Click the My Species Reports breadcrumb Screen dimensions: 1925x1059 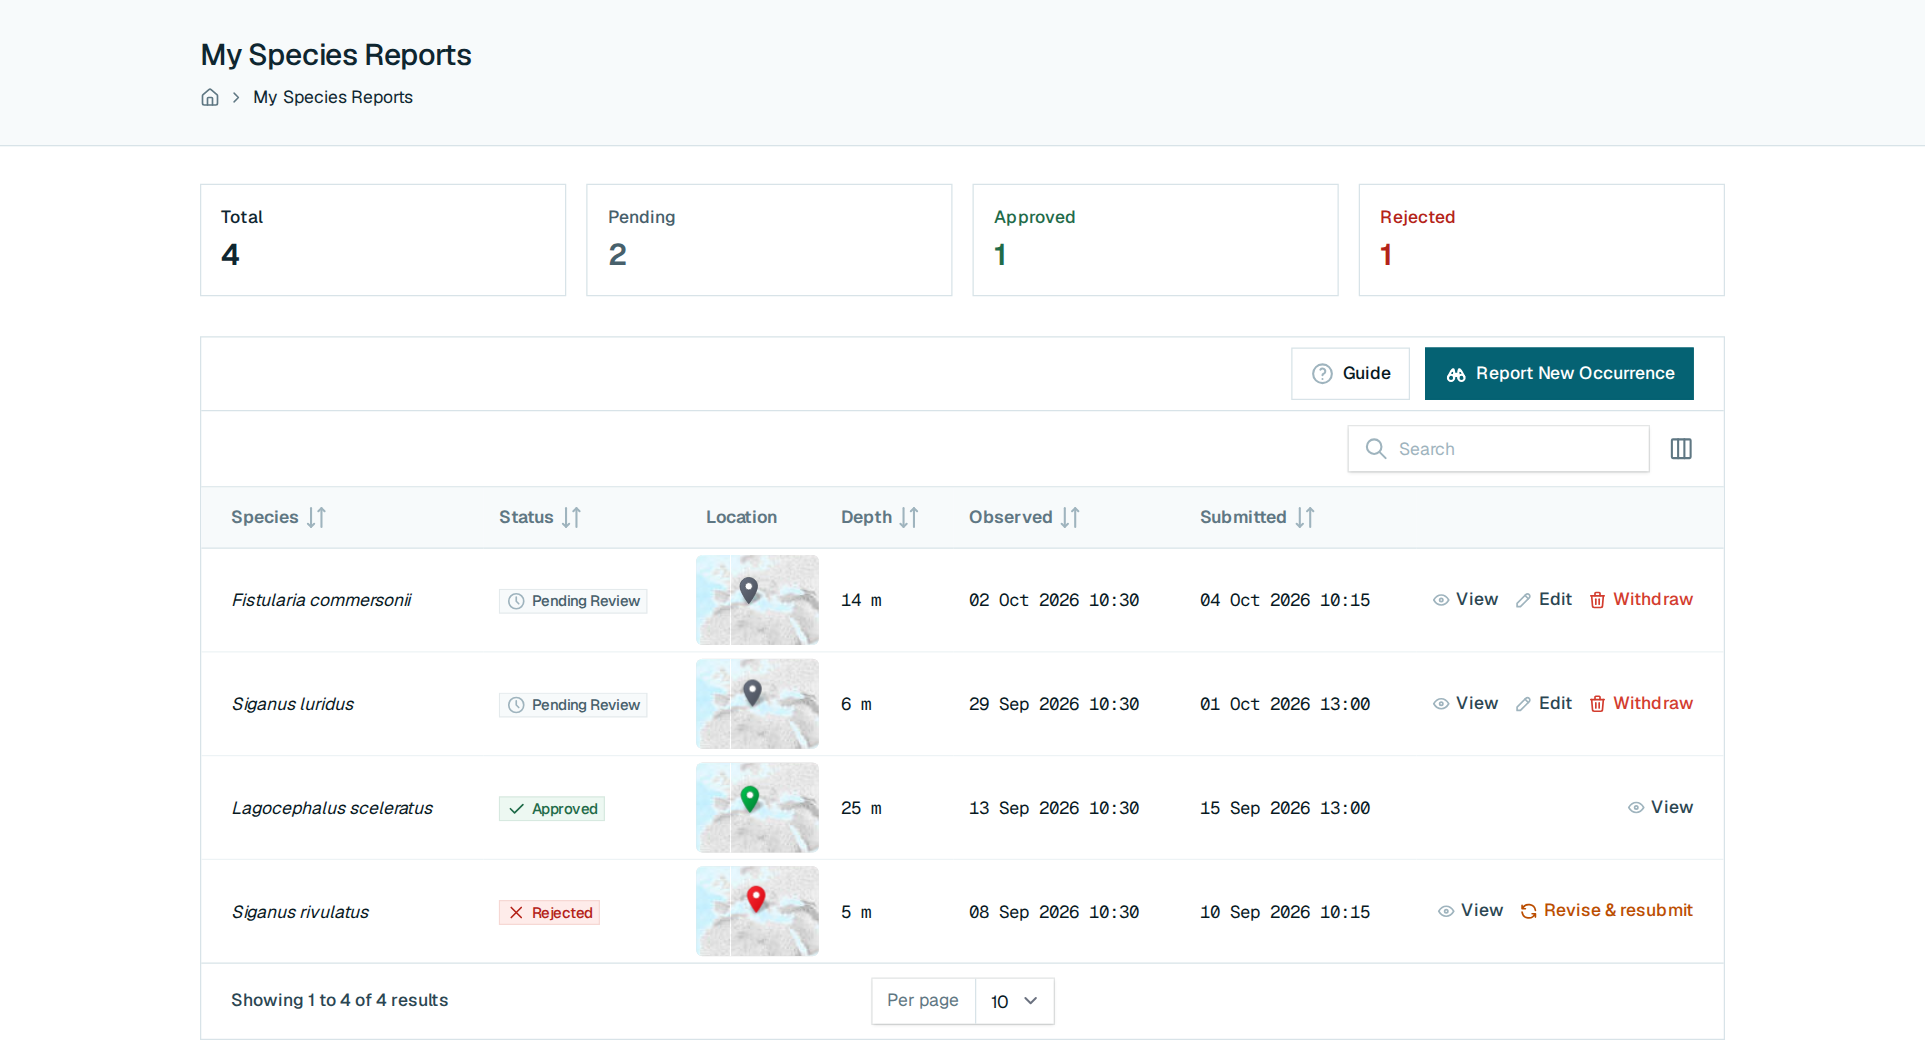(x=333, y=97)
